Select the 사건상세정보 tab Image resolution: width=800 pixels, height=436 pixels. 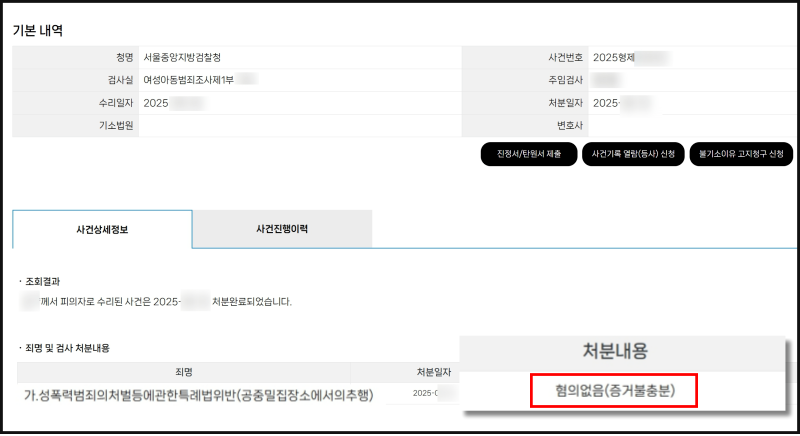coord(102,229)
